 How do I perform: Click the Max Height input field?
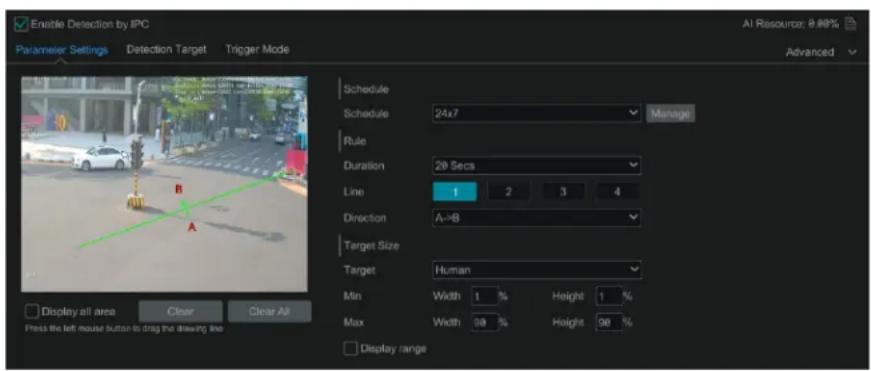coord(608,323)
